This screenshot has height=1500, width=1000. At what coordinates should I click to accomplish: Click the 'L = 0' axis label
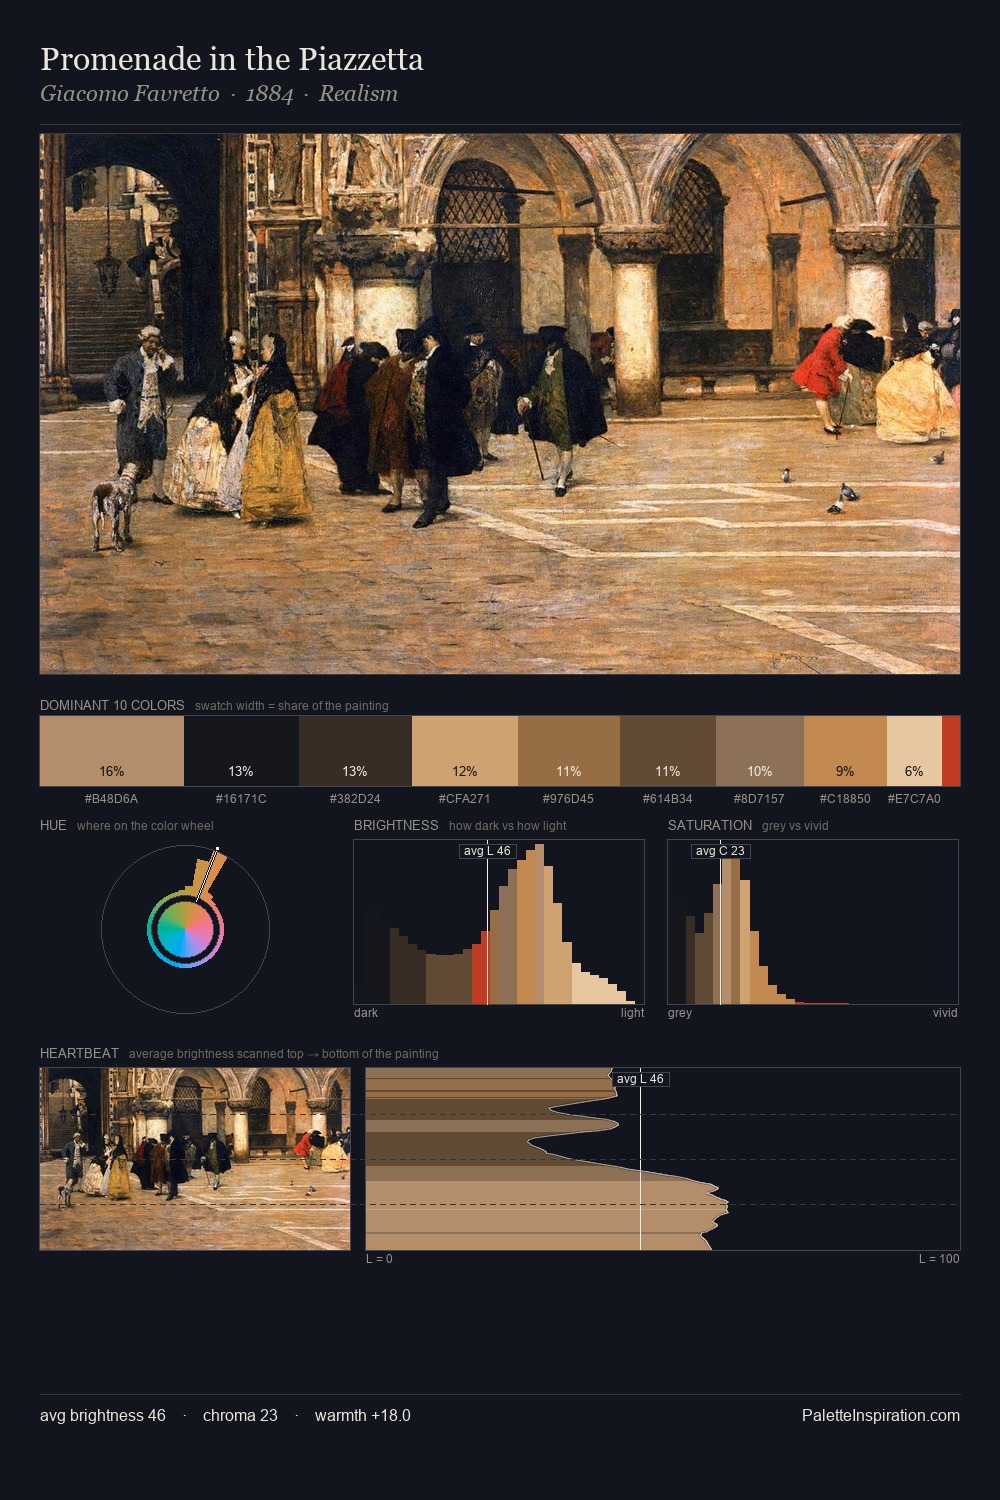(x=379, y=1259)
